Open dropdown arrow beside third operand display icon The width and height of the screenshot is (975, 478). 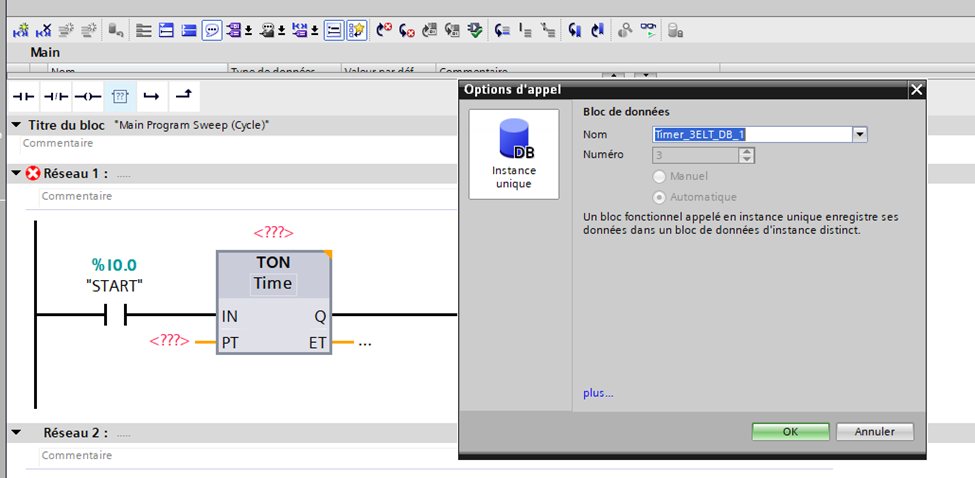[315, 30]
